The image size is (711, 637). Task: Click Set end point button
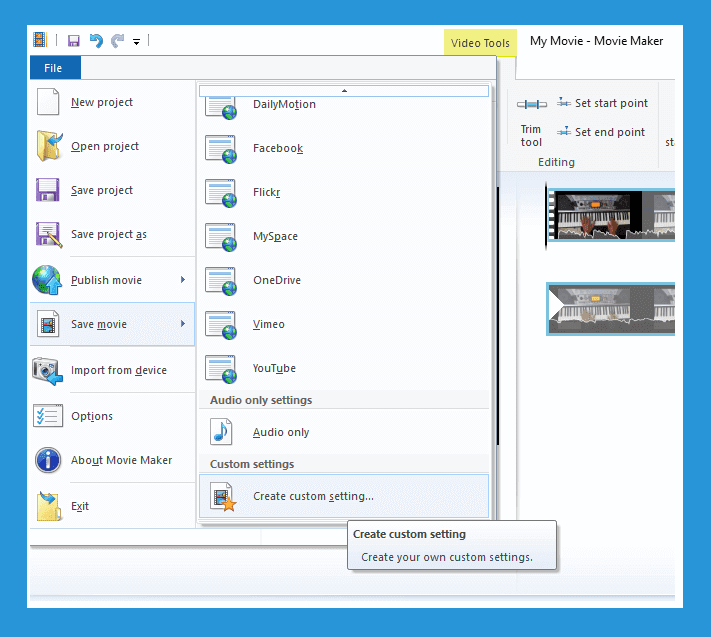[x=600, y=132]
